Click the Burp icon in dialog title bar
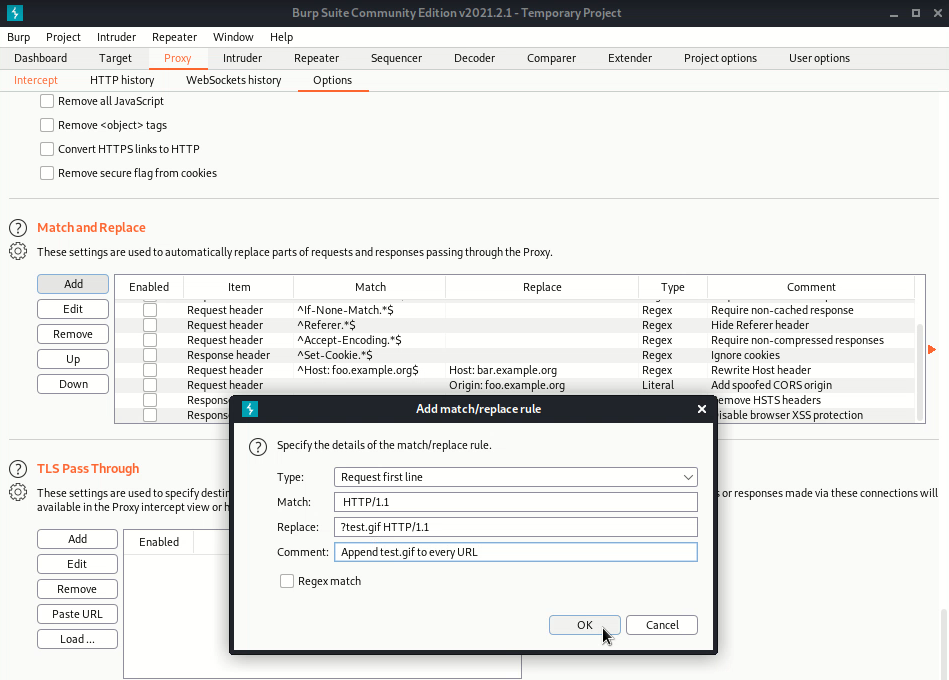 (x=250, y=409)
